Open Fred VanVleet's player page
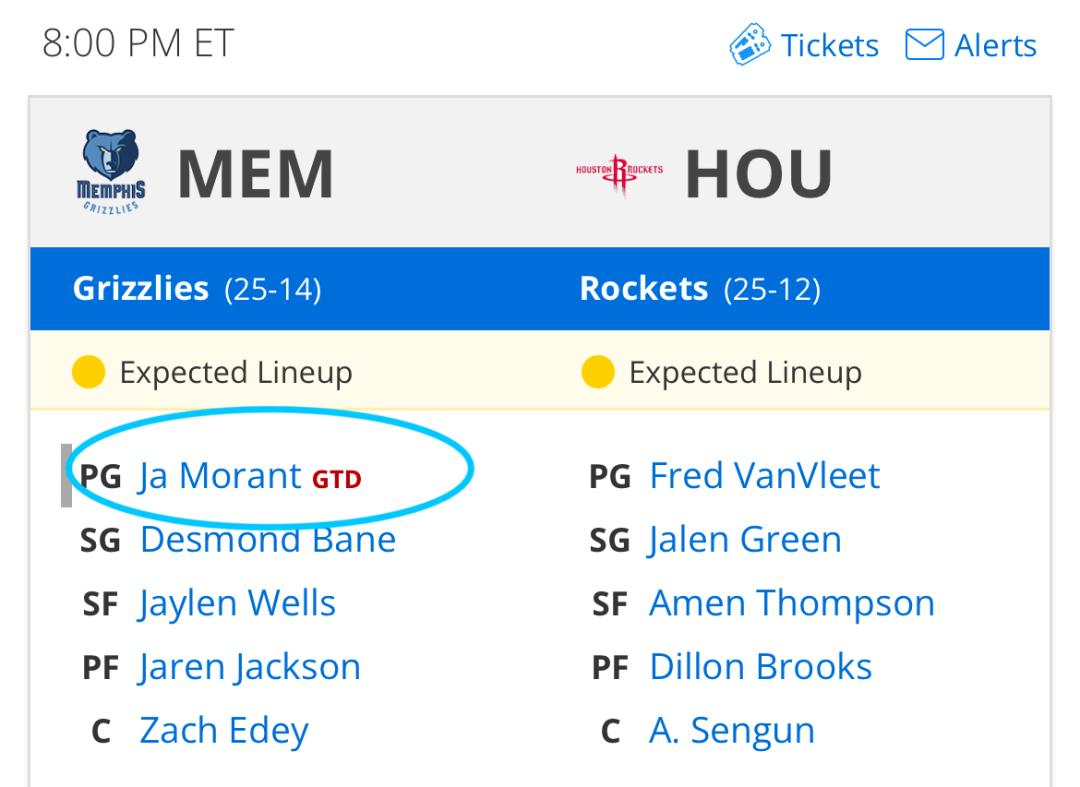The height and width of the screenshot is (787, 1080). [765, 475]
